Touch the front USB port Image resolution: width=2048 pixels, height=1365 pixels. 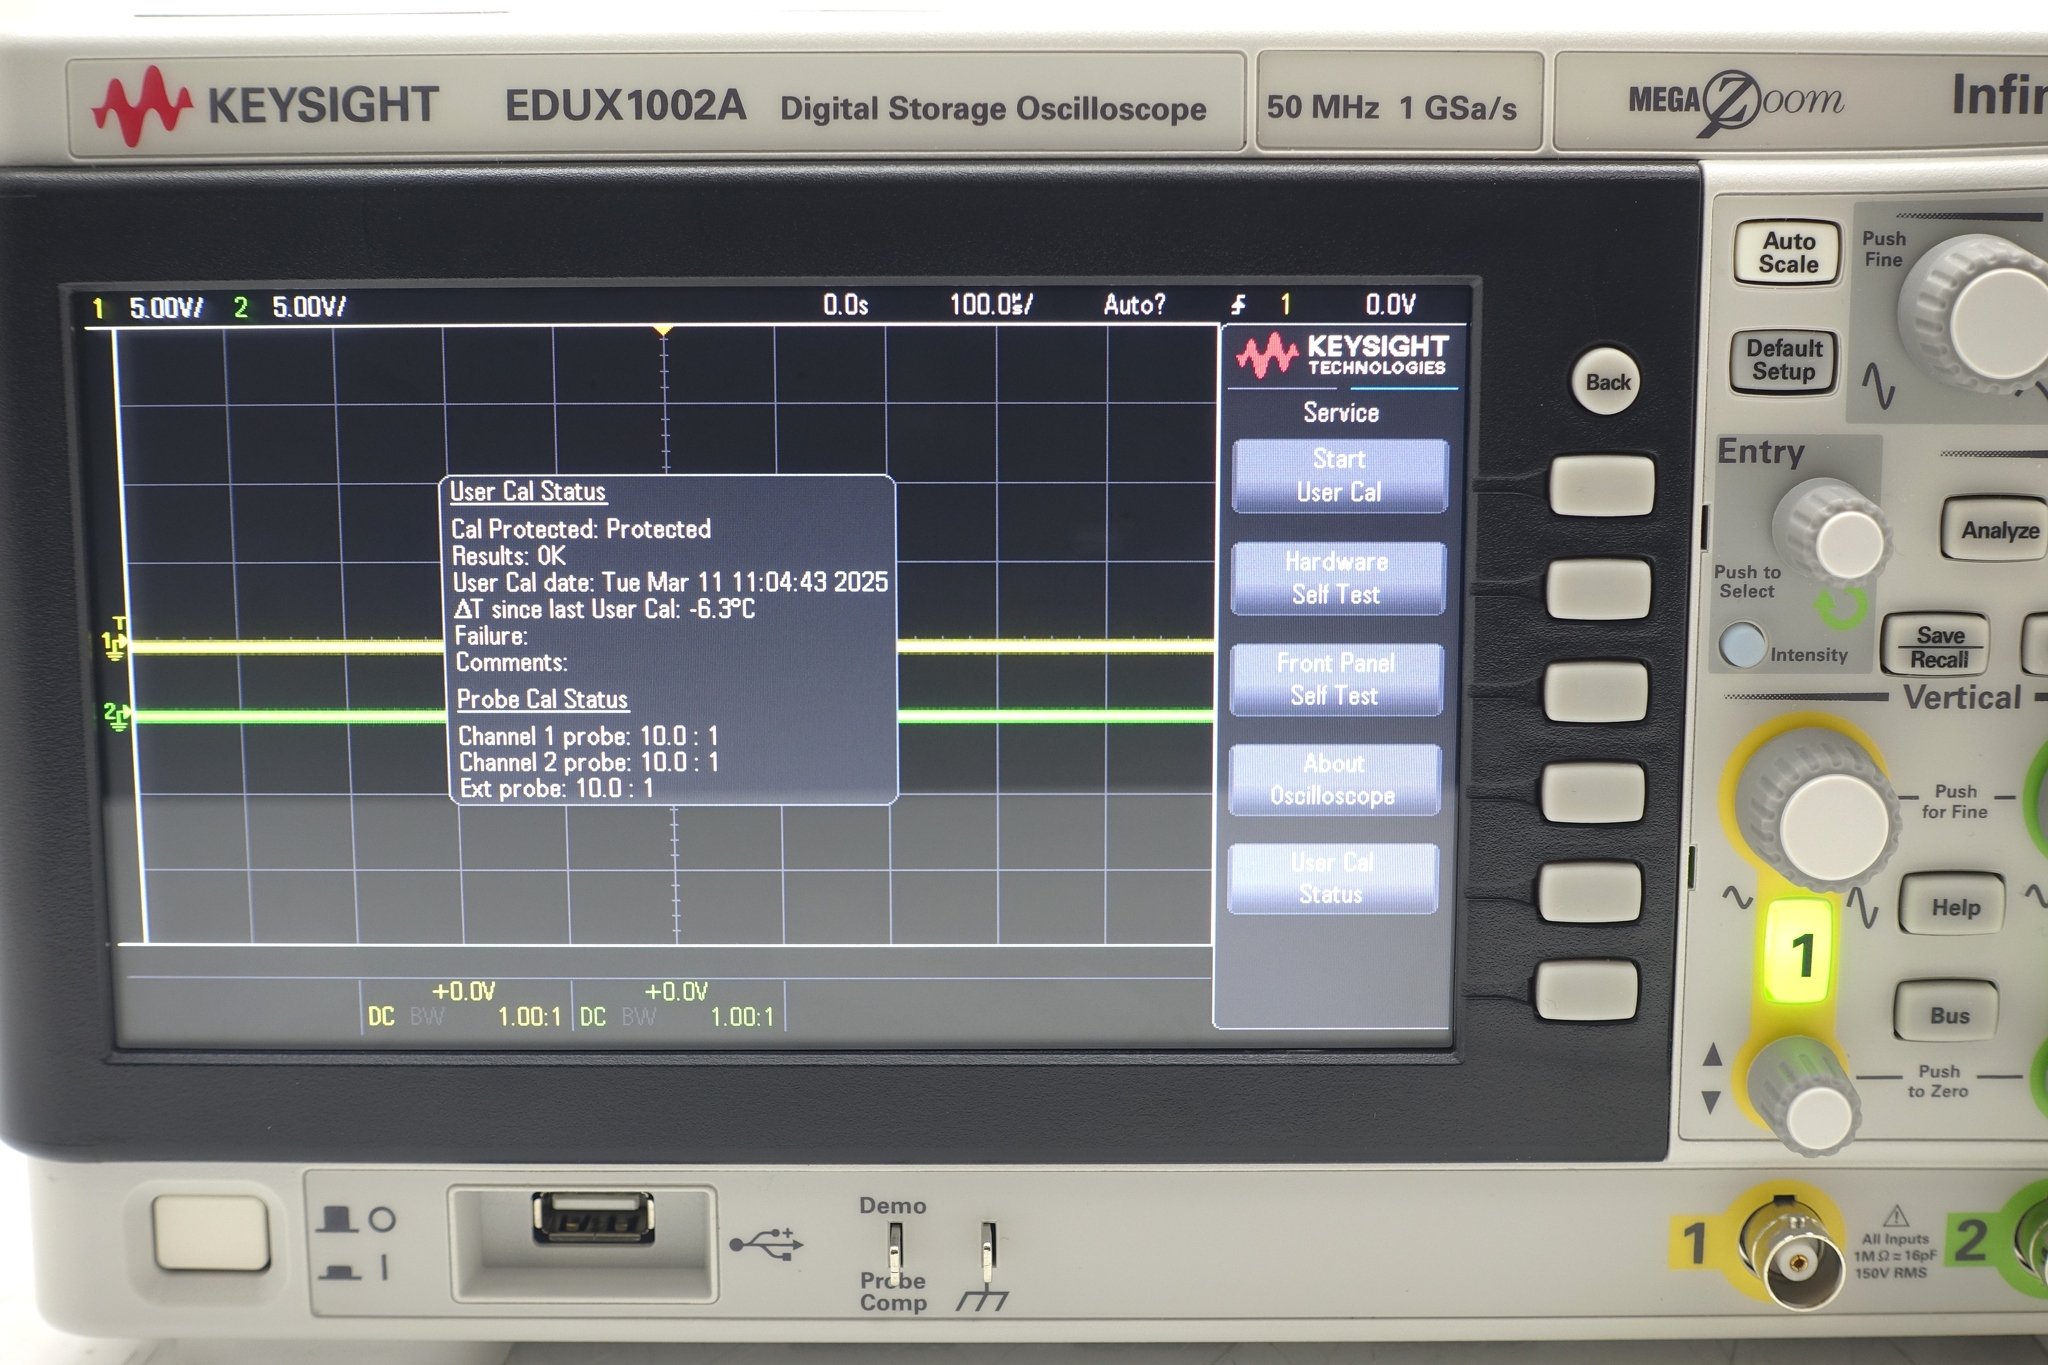coord(594,1218)
